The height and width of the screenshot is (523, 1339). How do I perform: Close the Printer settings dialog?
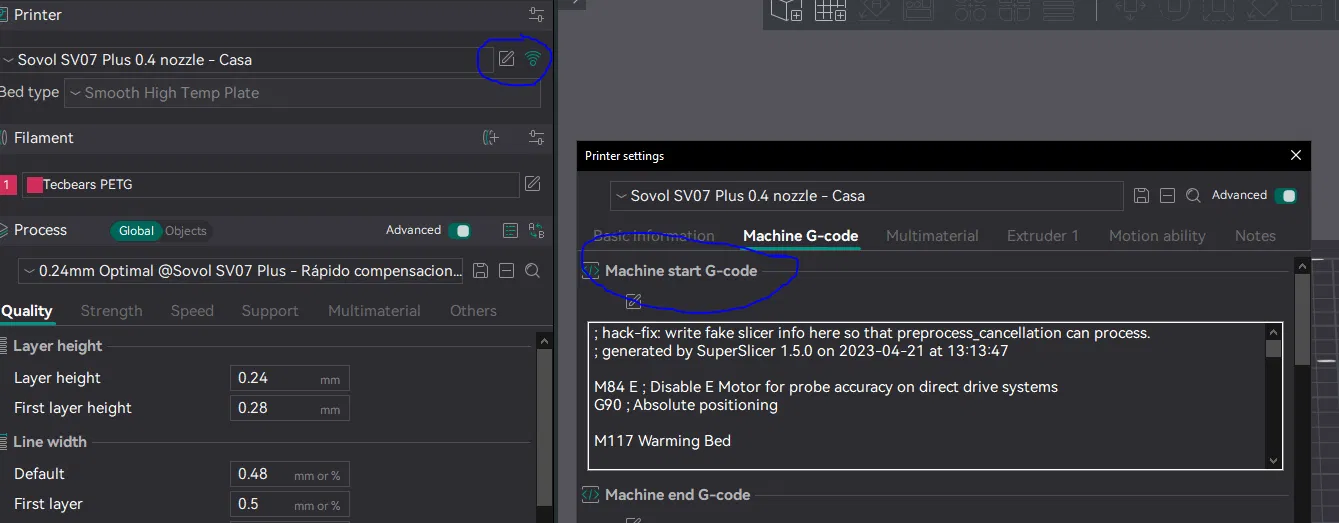[1296, 156]
